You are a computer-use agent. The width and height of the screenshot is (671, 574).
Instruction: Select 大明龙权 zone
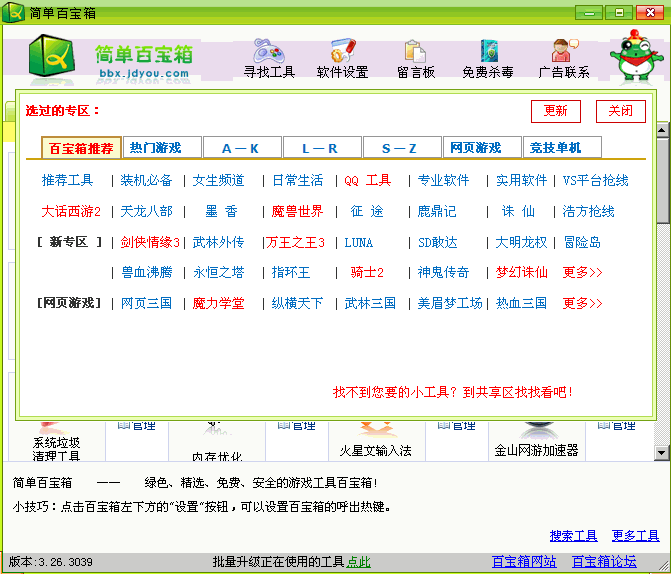[521, 242]
